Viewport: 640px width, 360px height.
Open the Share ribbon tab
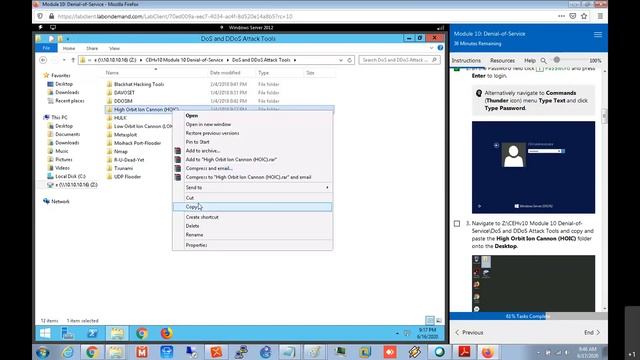pos(92,48)
